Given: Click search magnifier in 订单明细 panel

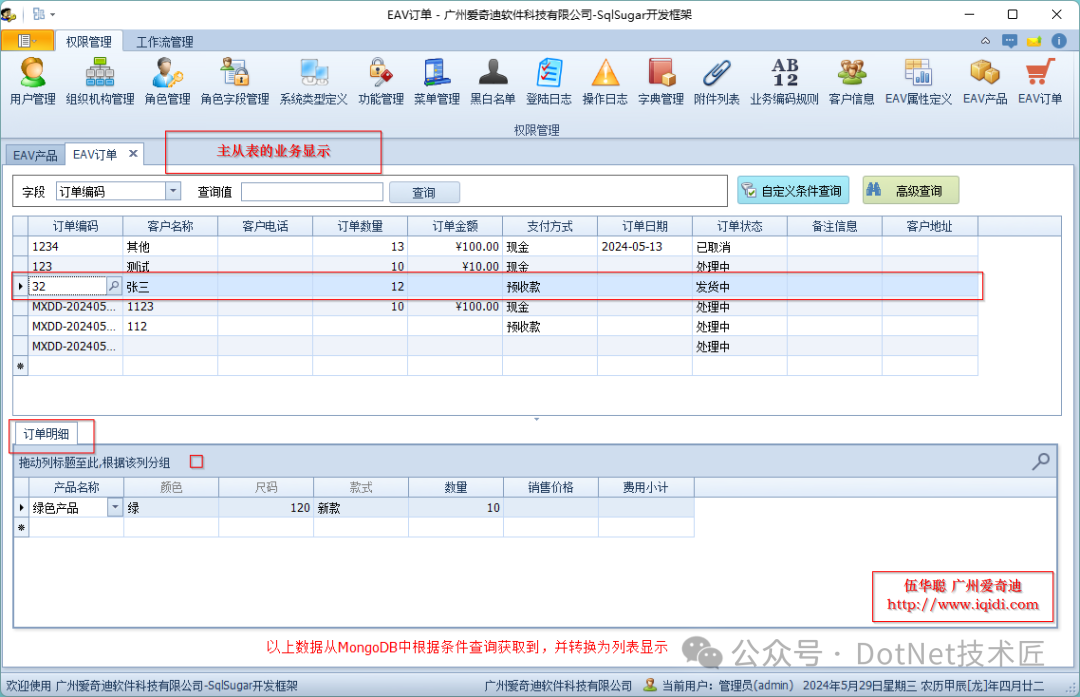Looking at the screenshot, I should click(1041, 461).
